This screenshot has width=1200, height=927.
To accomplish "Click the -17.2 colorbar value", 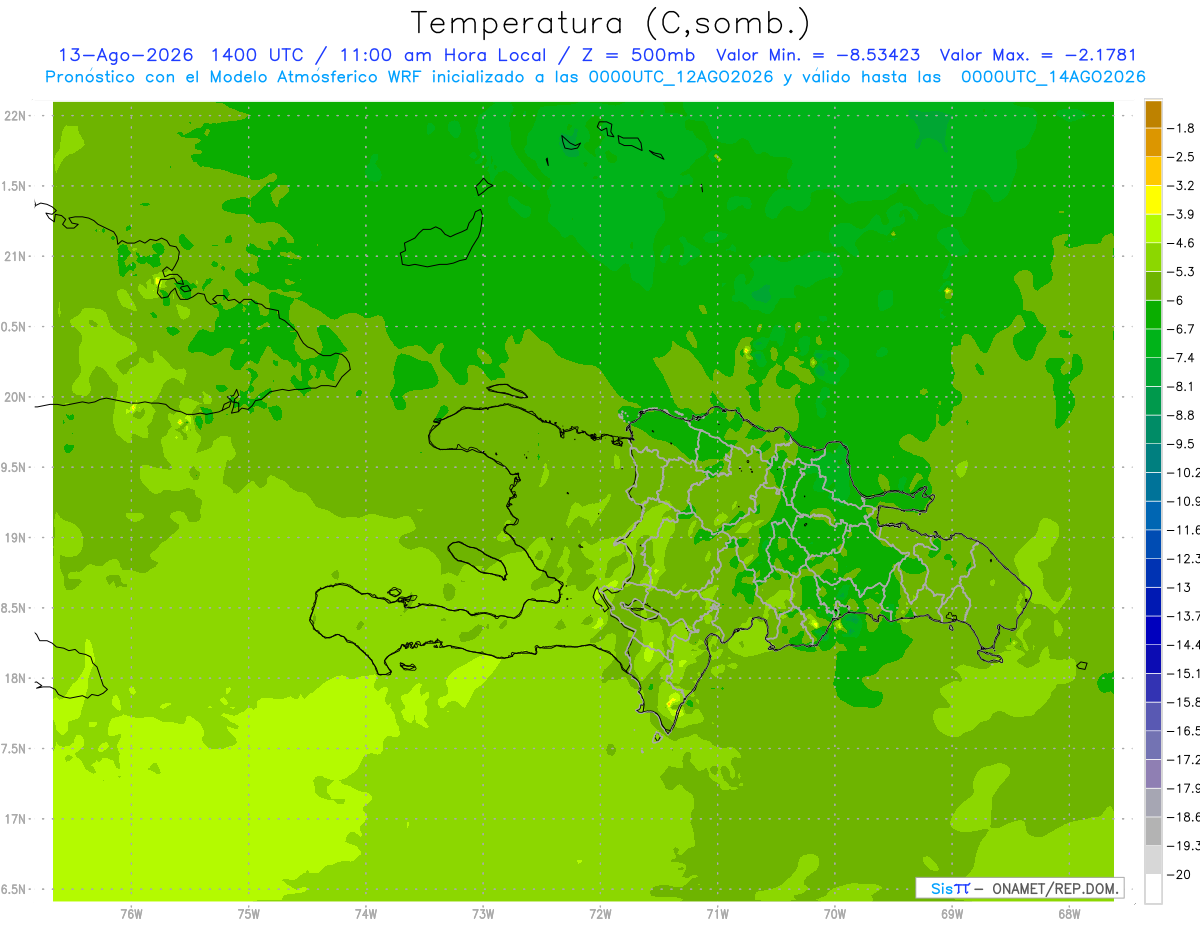I will [x=1183, y=759].
